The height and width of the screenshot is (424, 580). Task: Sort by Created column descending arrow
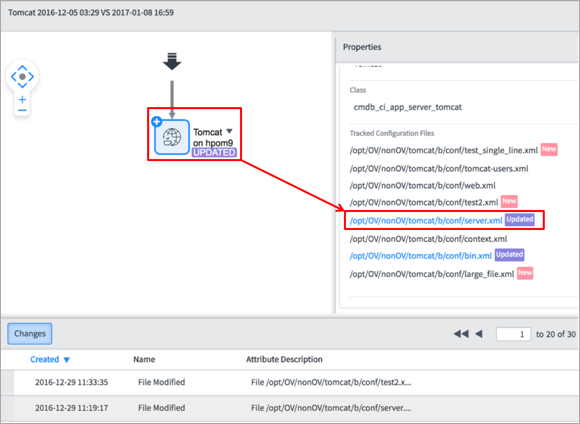pyautogui.click(x=67, y=360)
